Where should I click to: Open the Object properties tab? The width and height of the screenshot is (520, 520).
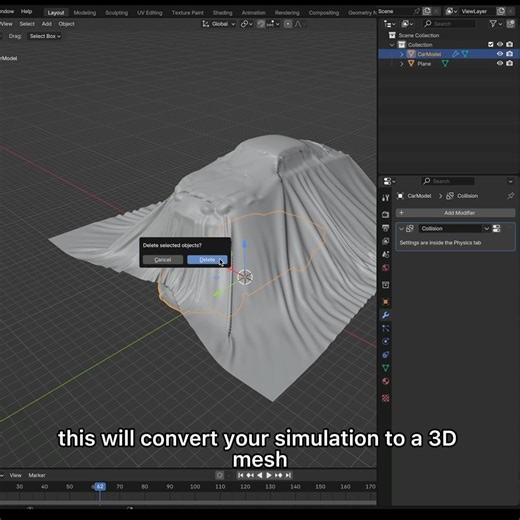tap(386, 302)
